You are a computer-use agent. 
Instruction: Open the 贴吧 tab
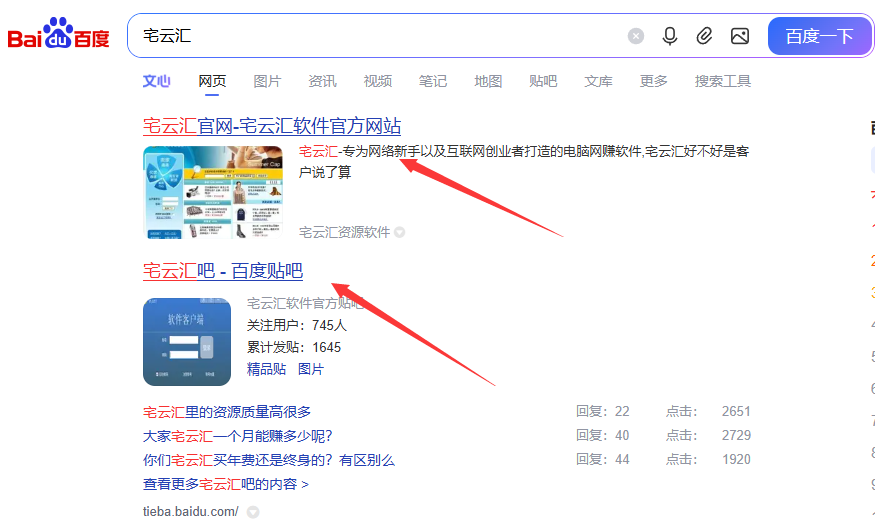pyautogui.click(x=543, y=81)
